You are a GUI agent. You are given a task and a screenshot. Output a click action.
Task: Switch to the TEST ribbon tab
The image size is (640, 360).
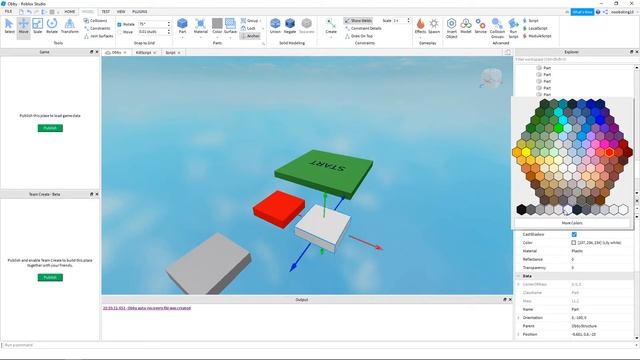tap(105, 12)
